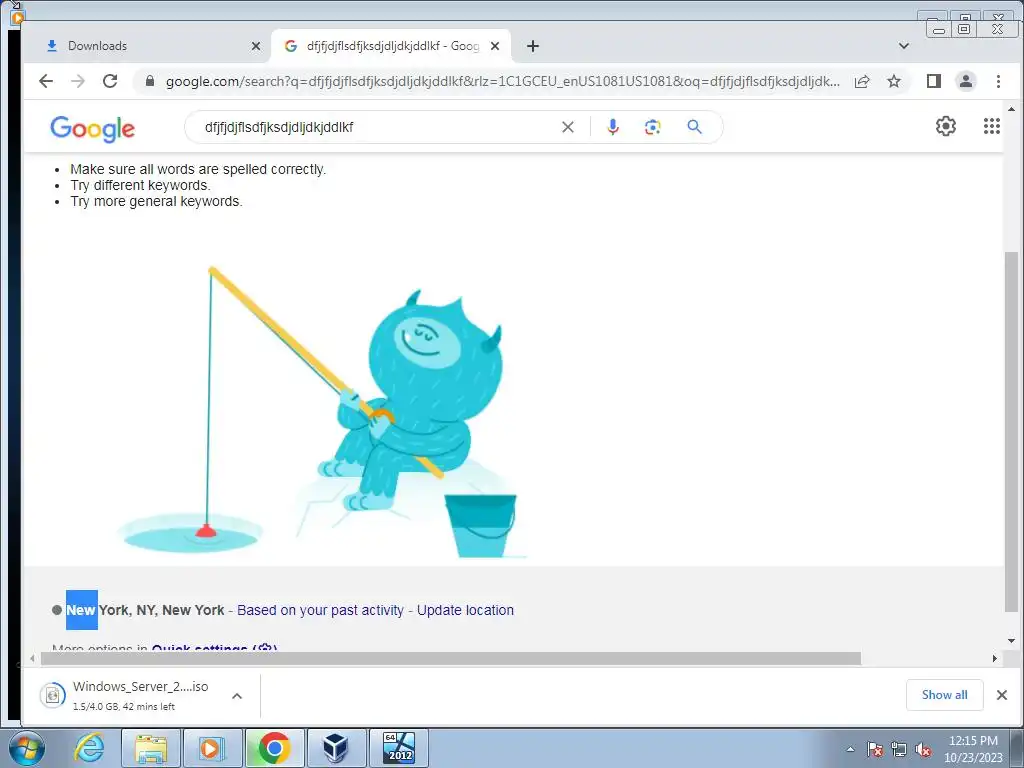Click the vertical scrollbar thumb
Viewport: 1024px width, 768px height.
point(1011,431)
